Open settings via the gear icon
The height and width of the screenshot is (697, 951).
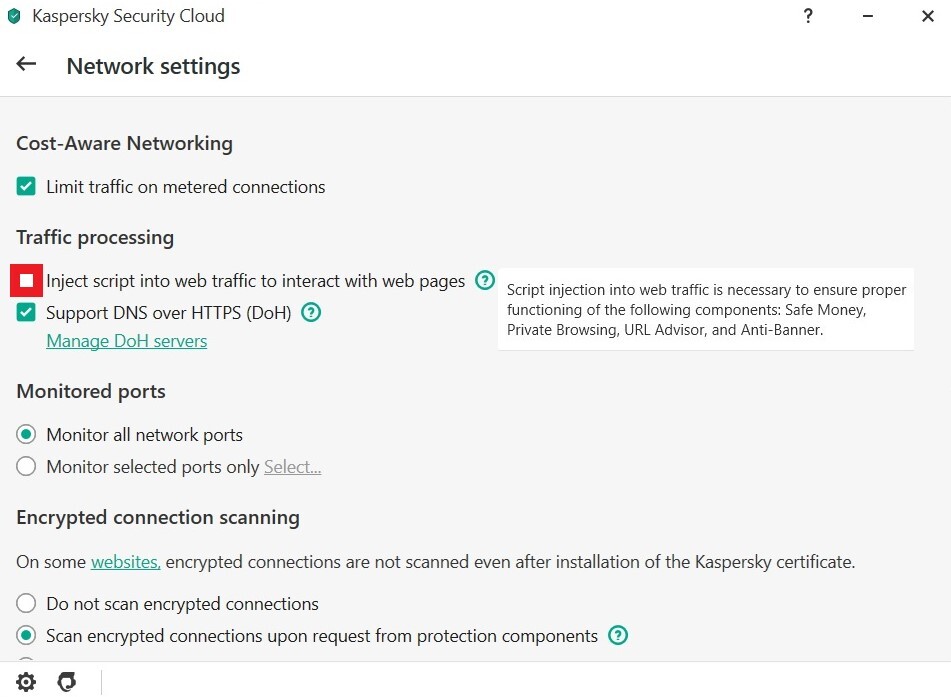(x=26, y=682)
